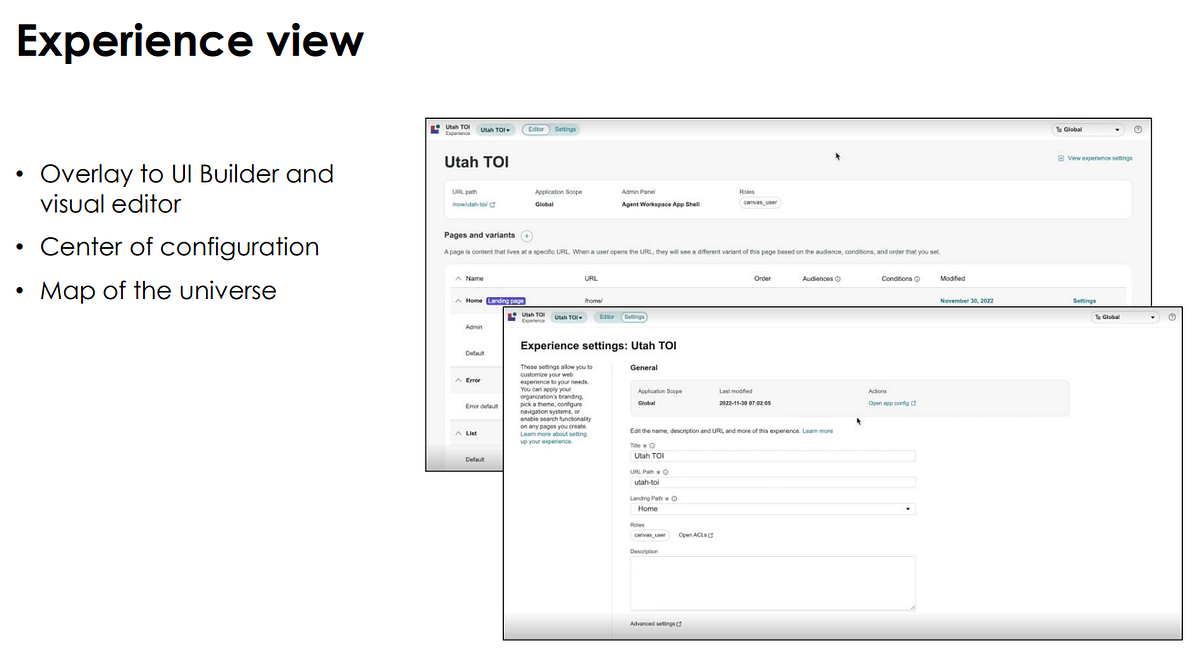Click the Utah TOI Experience logo icon
Screen dimensions: 1200x650
[x=433, y=129]
